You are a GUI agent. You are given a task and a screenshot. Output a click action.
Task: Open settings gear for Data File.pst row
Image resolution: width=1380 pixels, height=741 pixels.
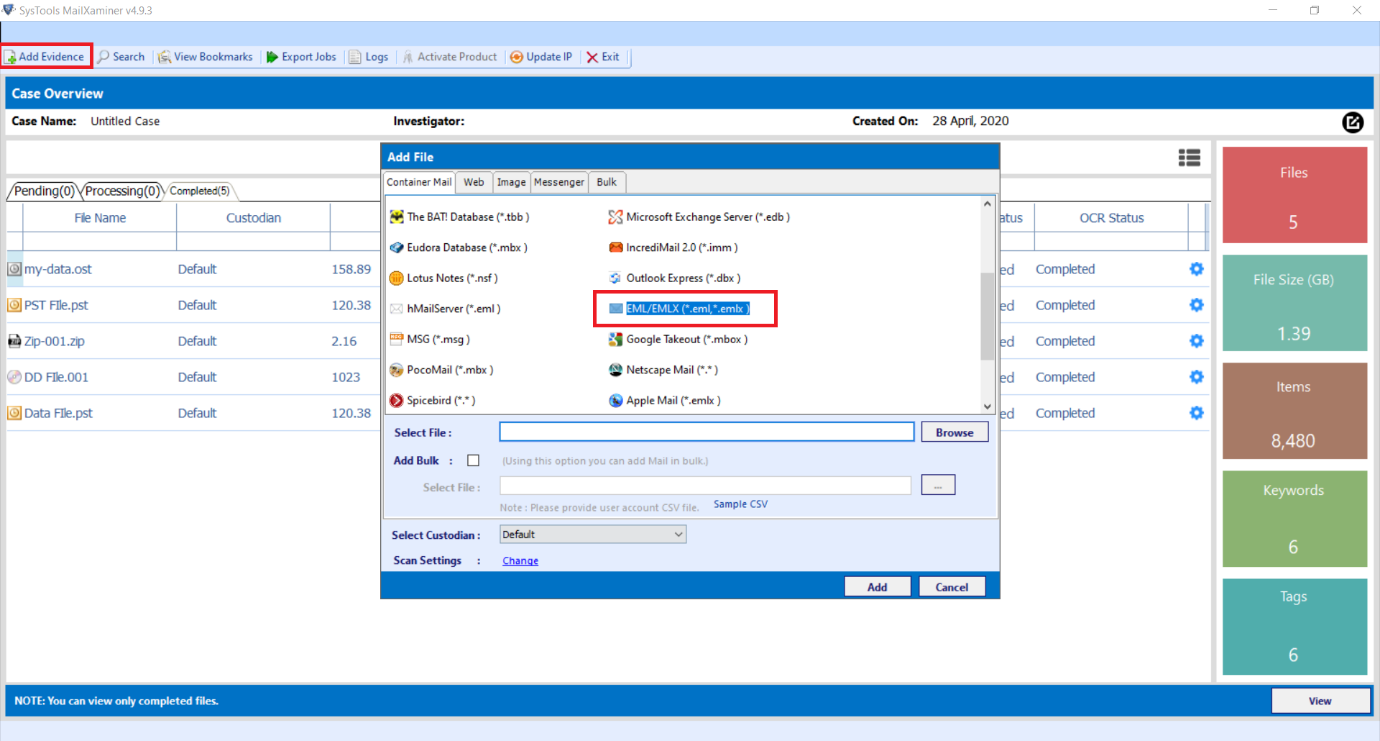coord(1196,413)
